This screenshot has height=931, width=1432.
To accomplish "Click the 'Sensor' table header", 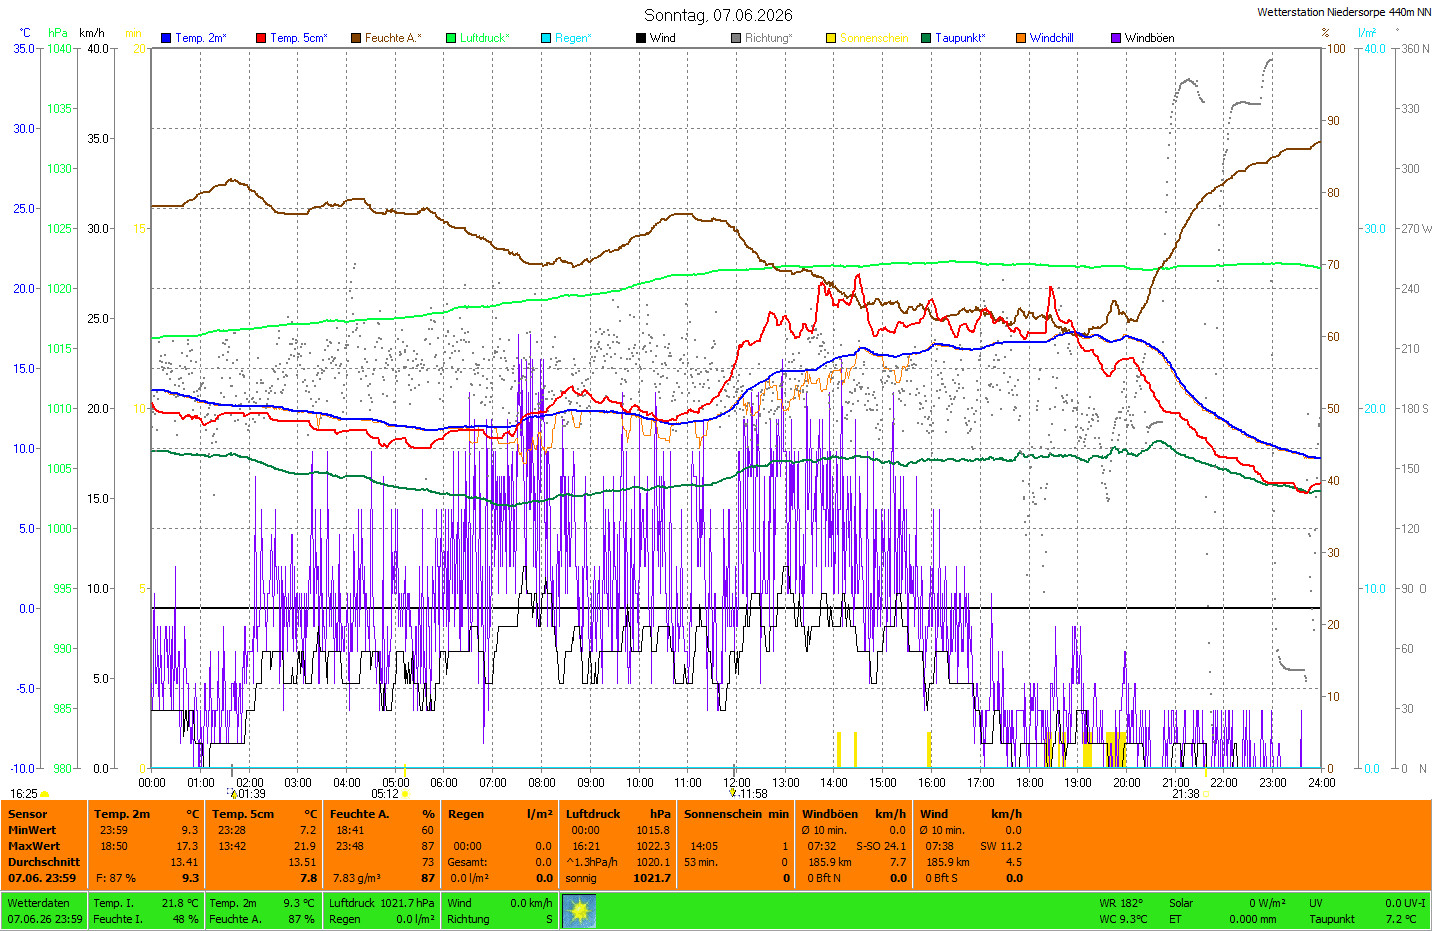I will click(x=27, y=814).
